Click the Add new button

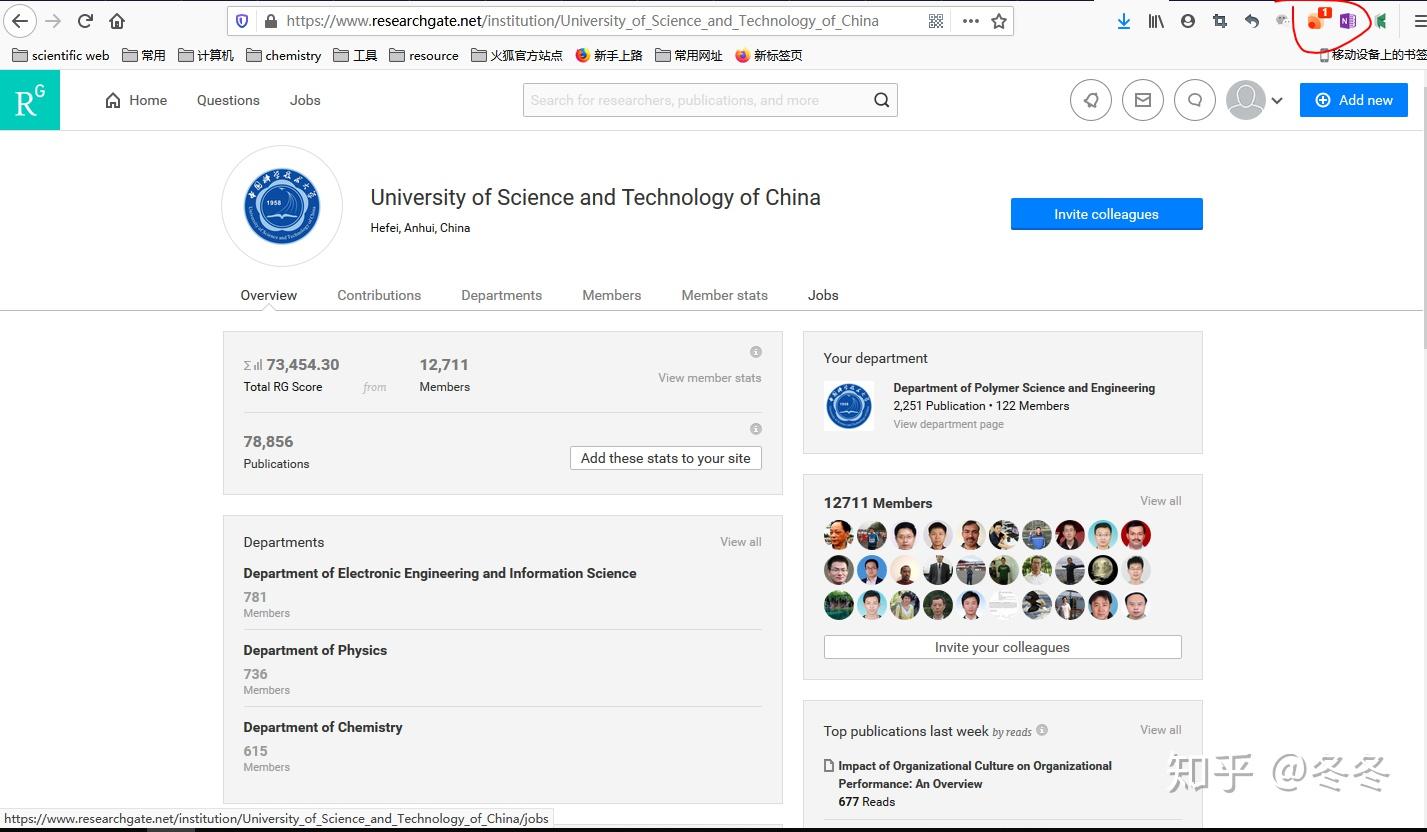tap(1354, 100)
